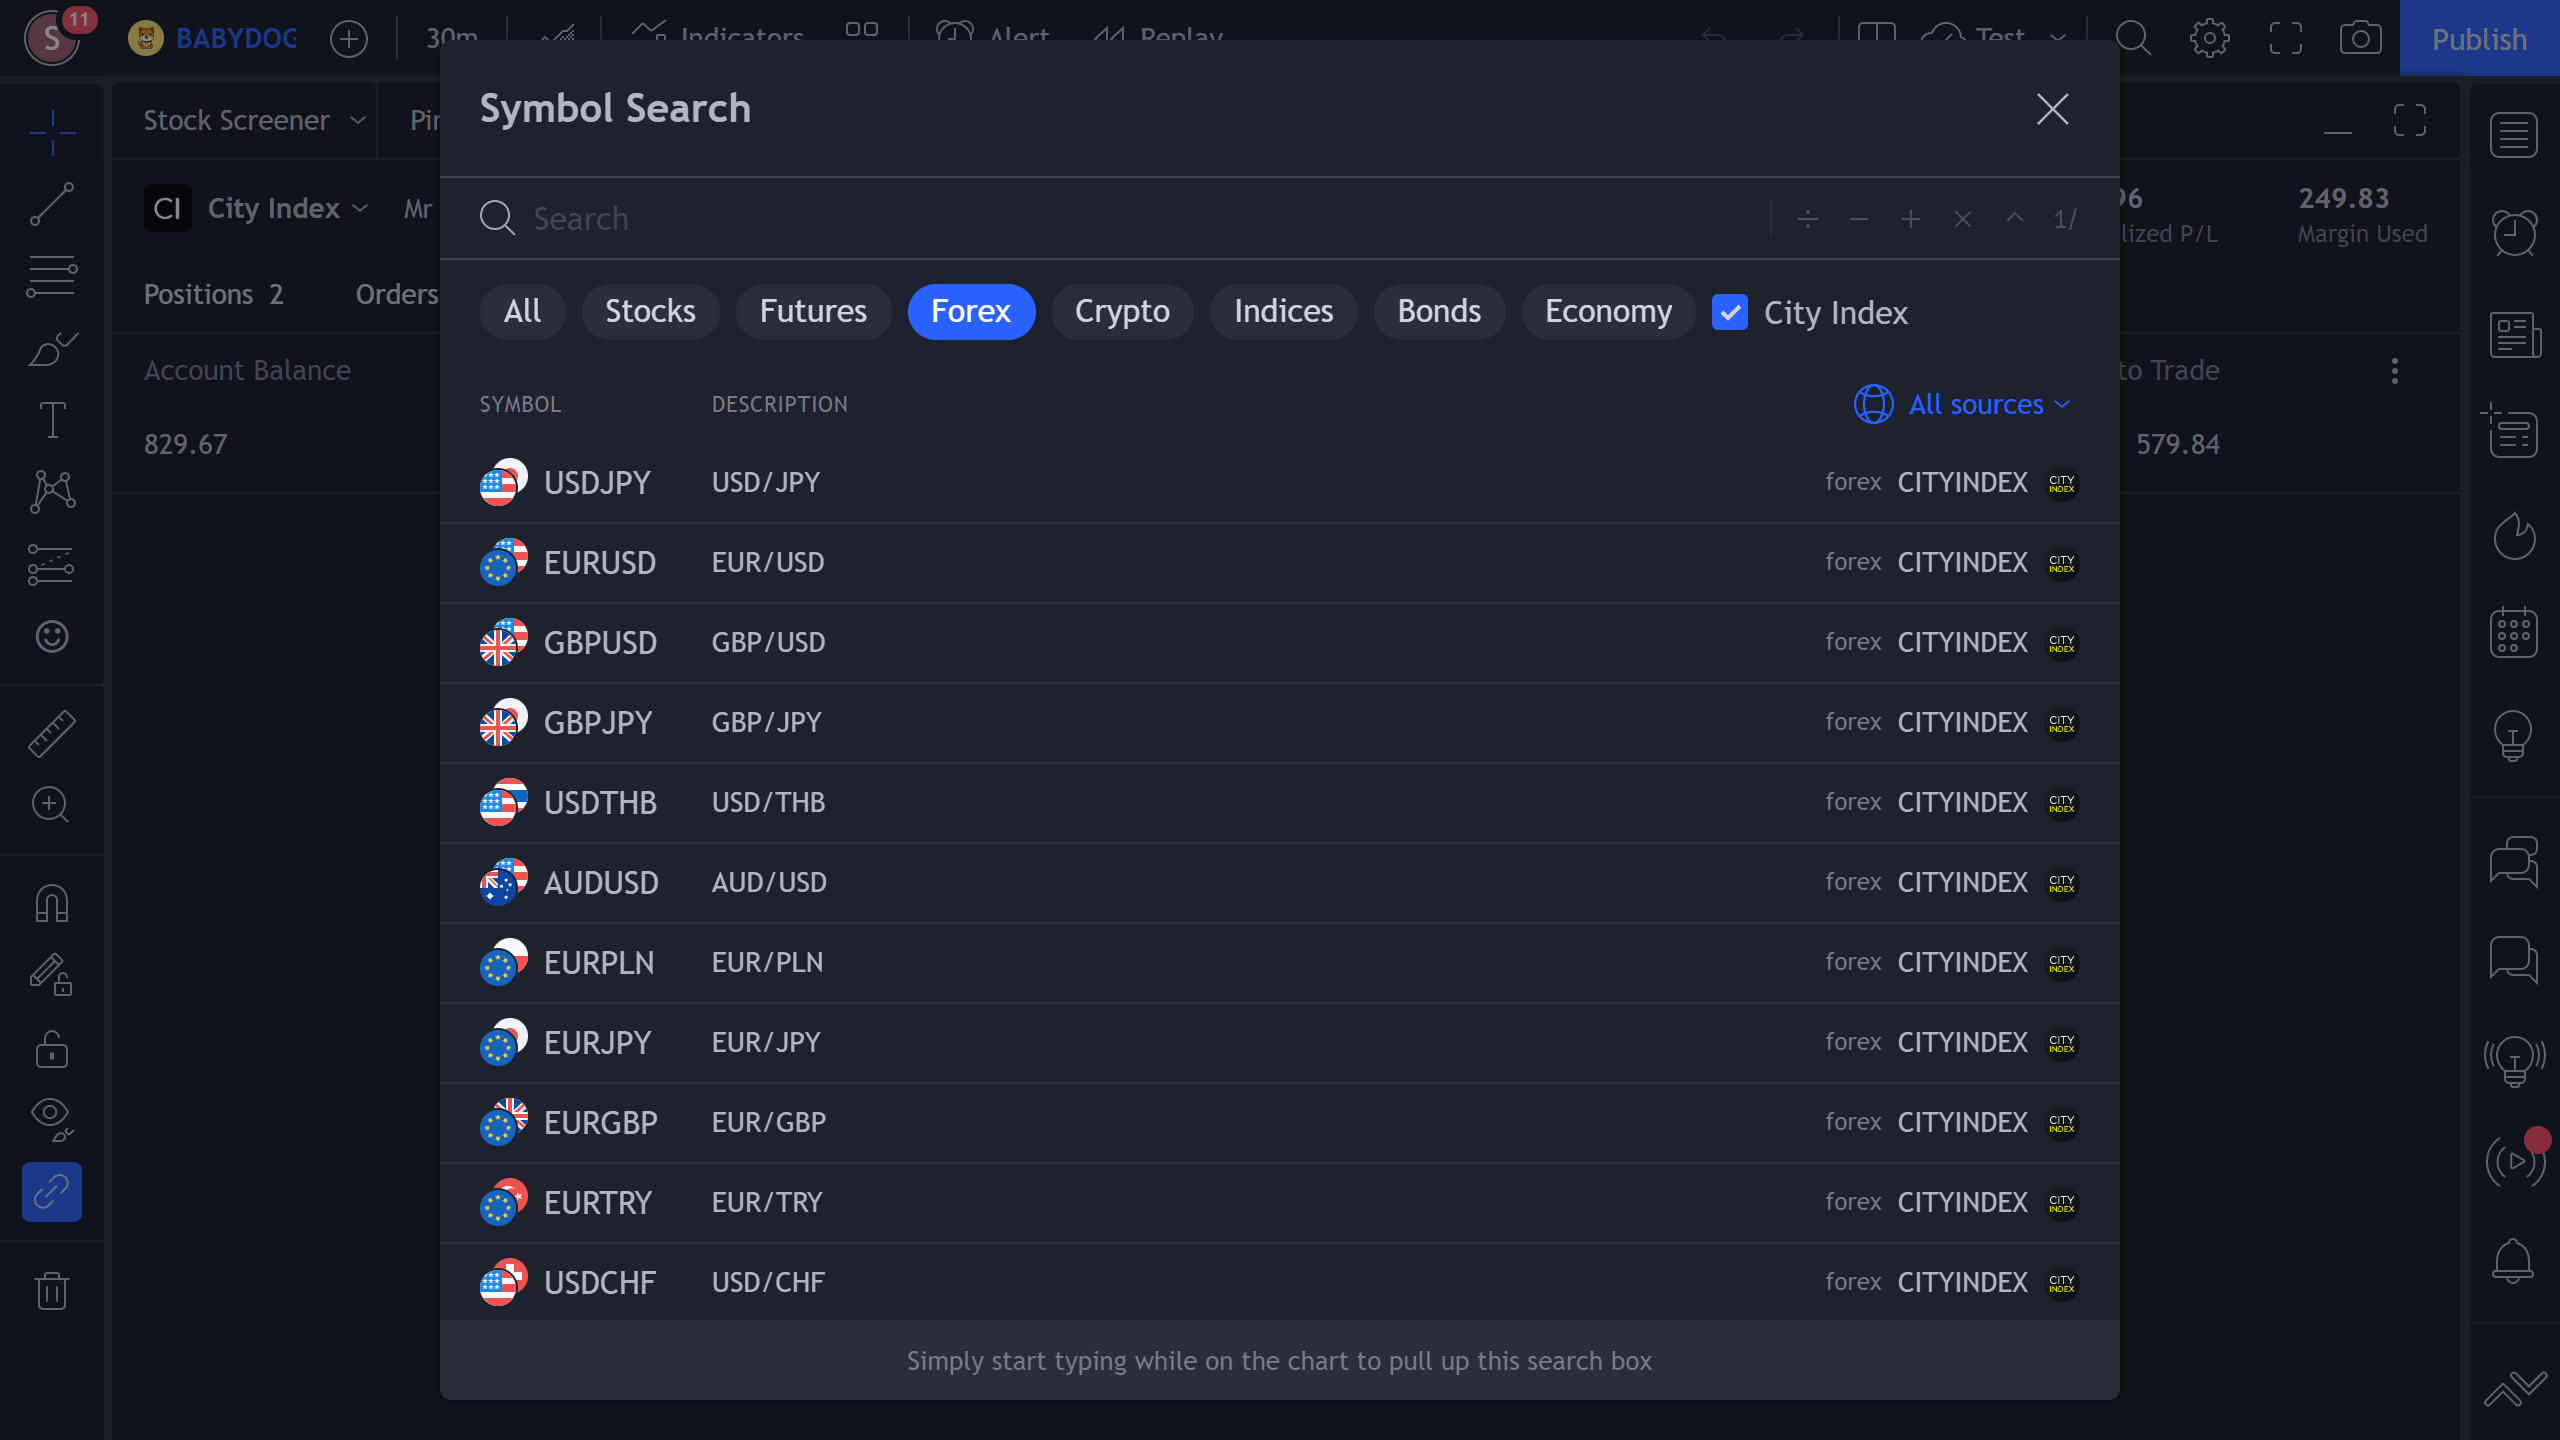Take a snapshot with camera icon
This screenshot has height=1440, width=2560.
(x=2360, y=39)
